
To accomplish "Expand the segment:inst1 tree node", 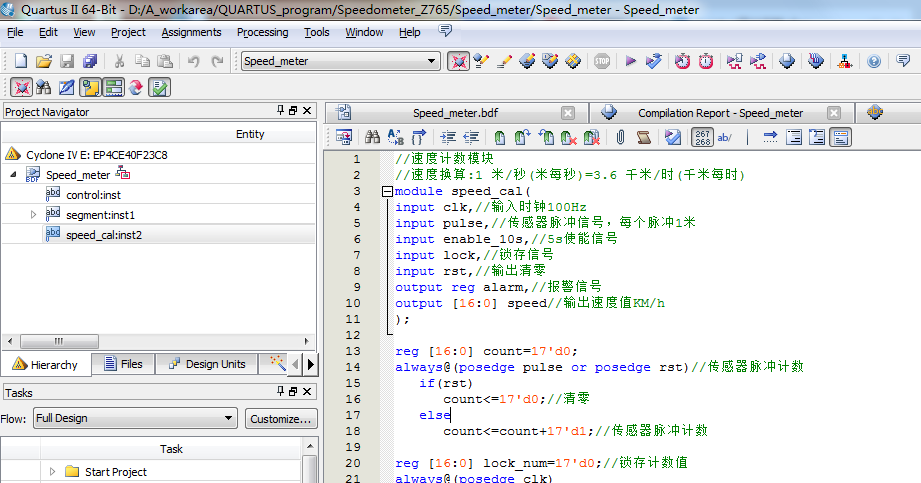I will pyautogui.click(x=33, y=214).
